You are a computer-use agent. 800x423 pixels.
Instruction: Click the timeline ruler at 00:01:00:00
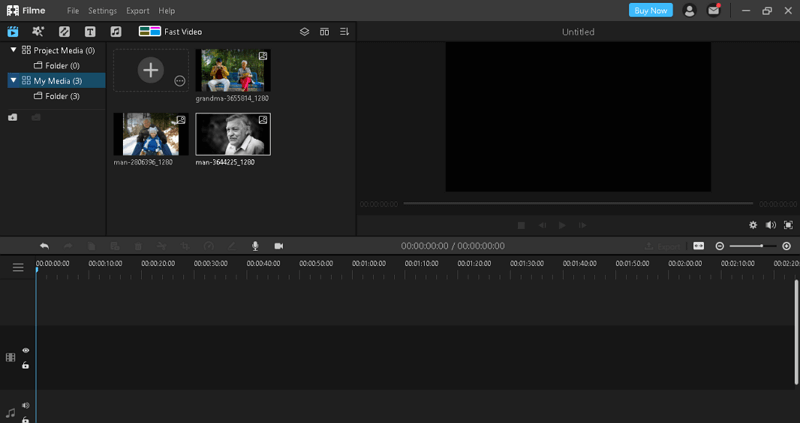[369, 264]
